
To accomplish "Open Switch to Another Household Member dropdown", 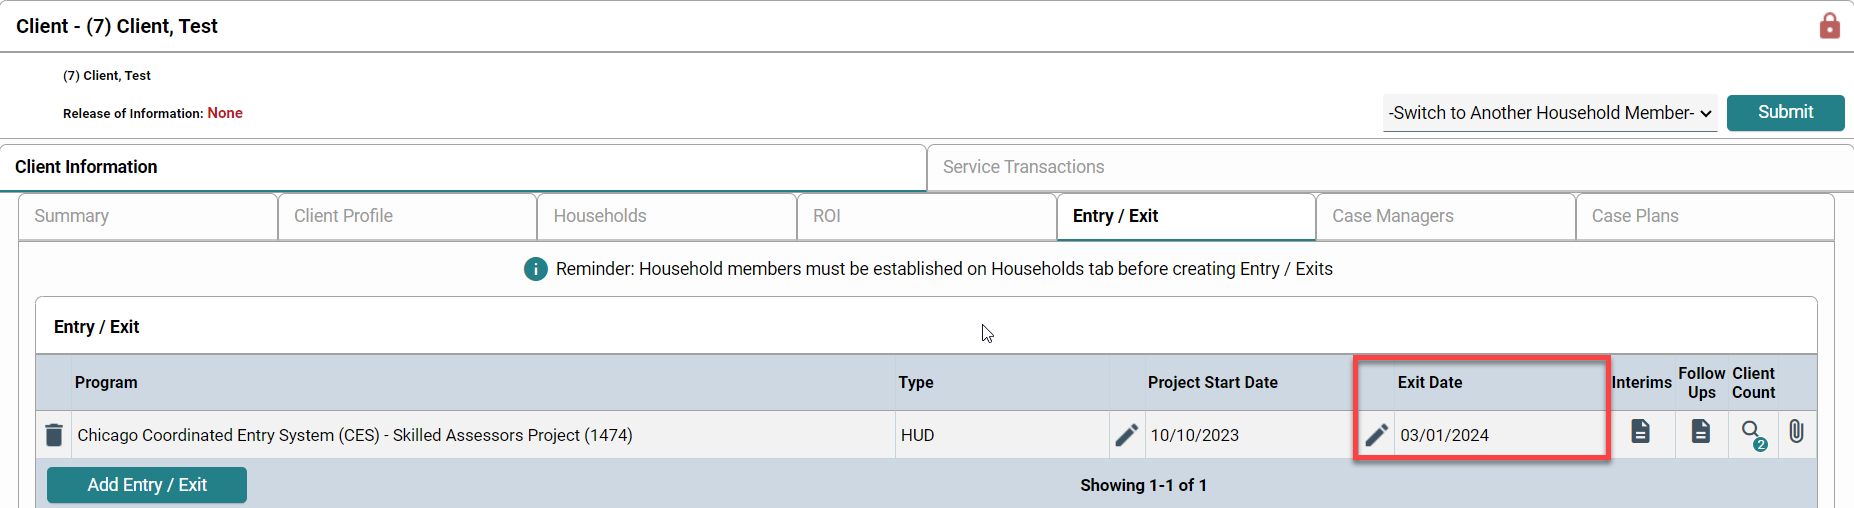I will 1549,113.
